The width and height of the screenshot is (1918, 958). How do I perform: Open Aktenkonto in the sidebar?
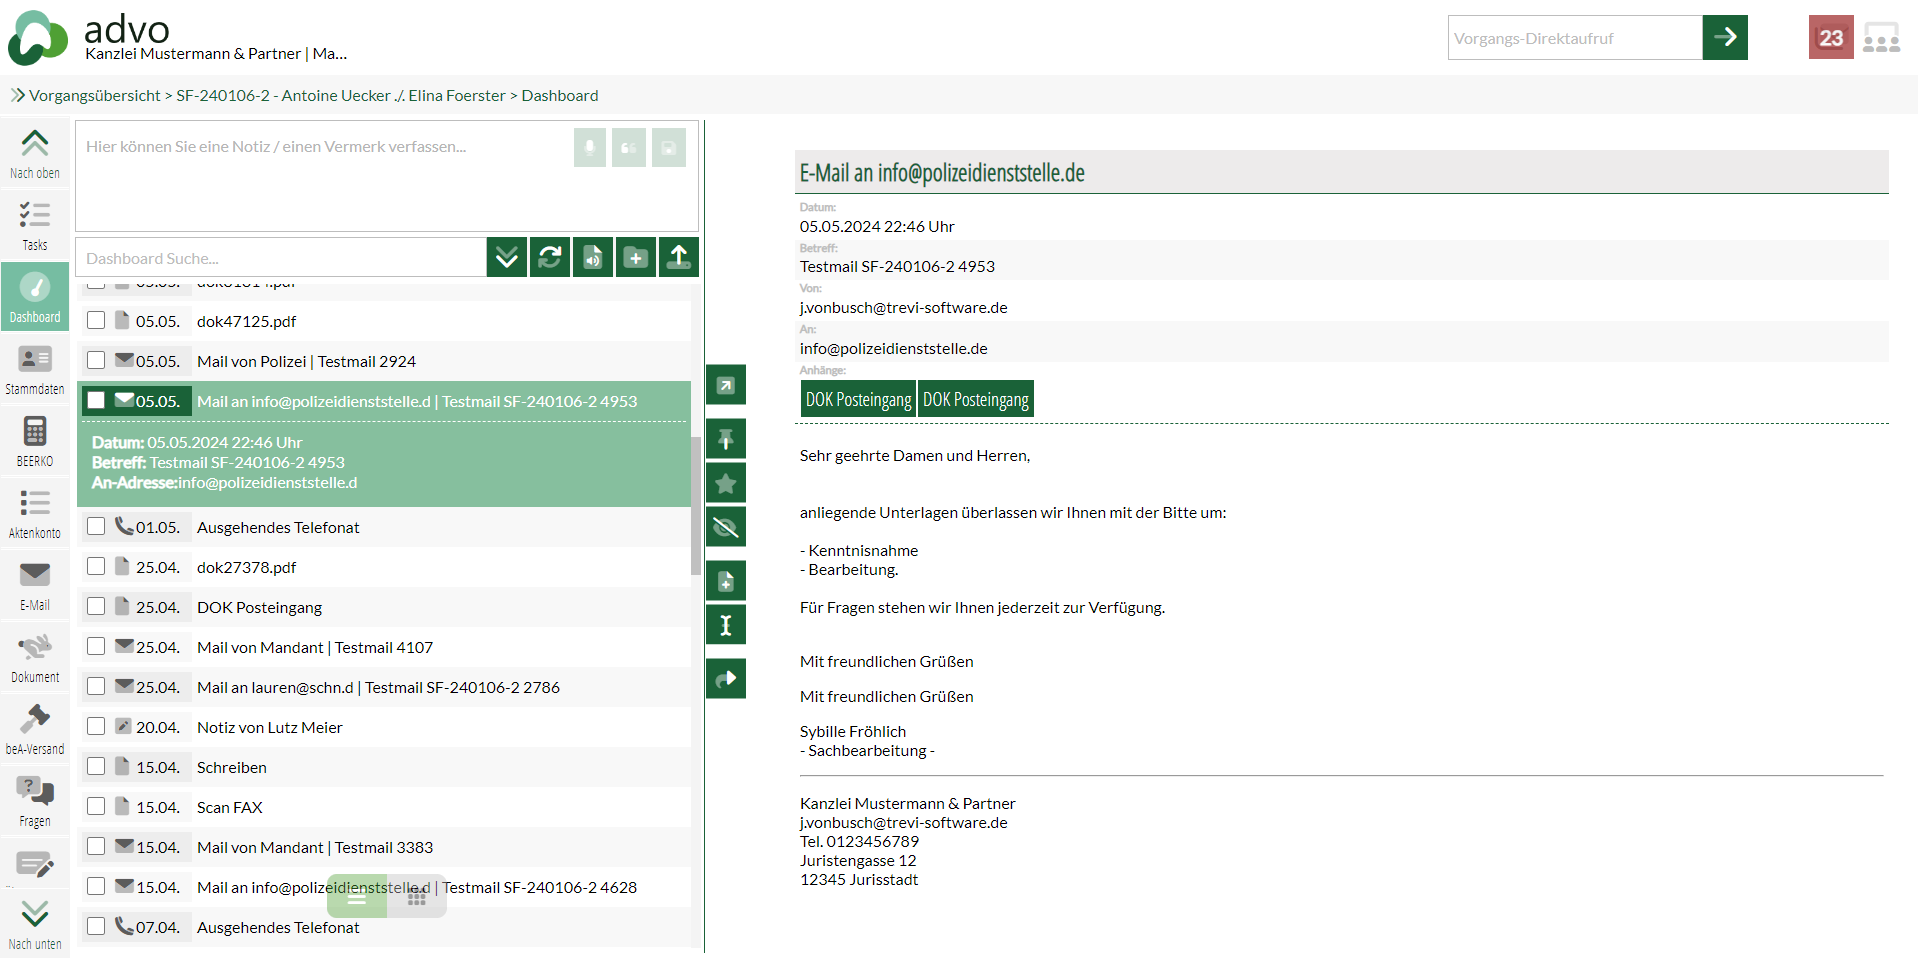pyautogui.click(x=35, y=513)
